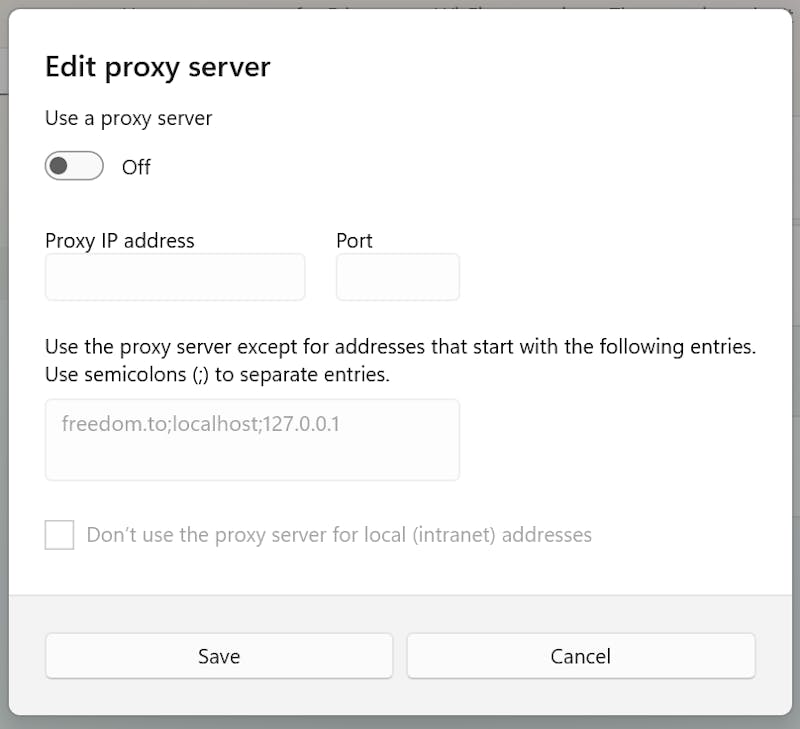The height and width of the screenshot is (729, 800).
Task: Click the proxy exceptions text area
Action: point(252,440)
